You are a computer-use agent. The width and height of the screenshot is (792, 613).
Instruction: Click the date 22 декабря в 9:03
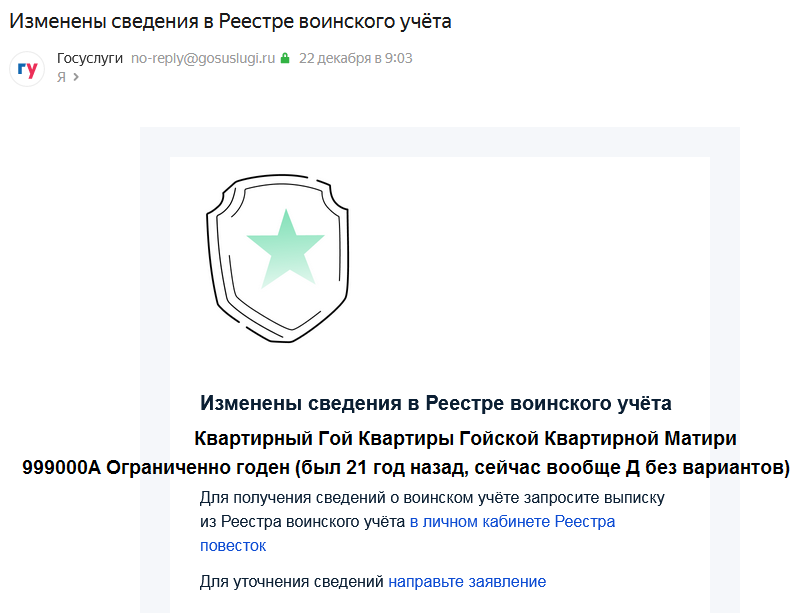pyautogui.click(x=355, y=58)
